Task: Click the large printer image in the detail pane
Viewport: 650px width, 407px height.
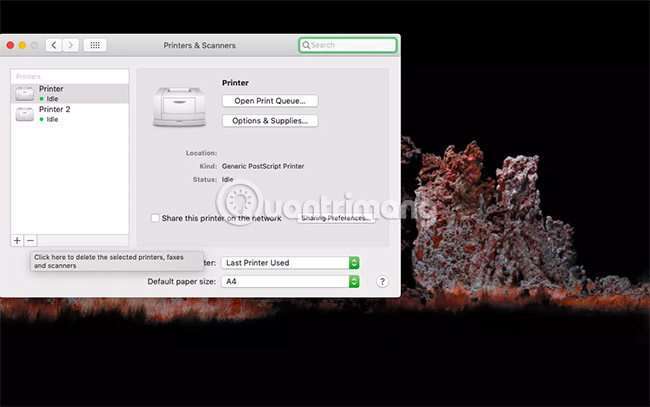Action: [x=179, y=107]
